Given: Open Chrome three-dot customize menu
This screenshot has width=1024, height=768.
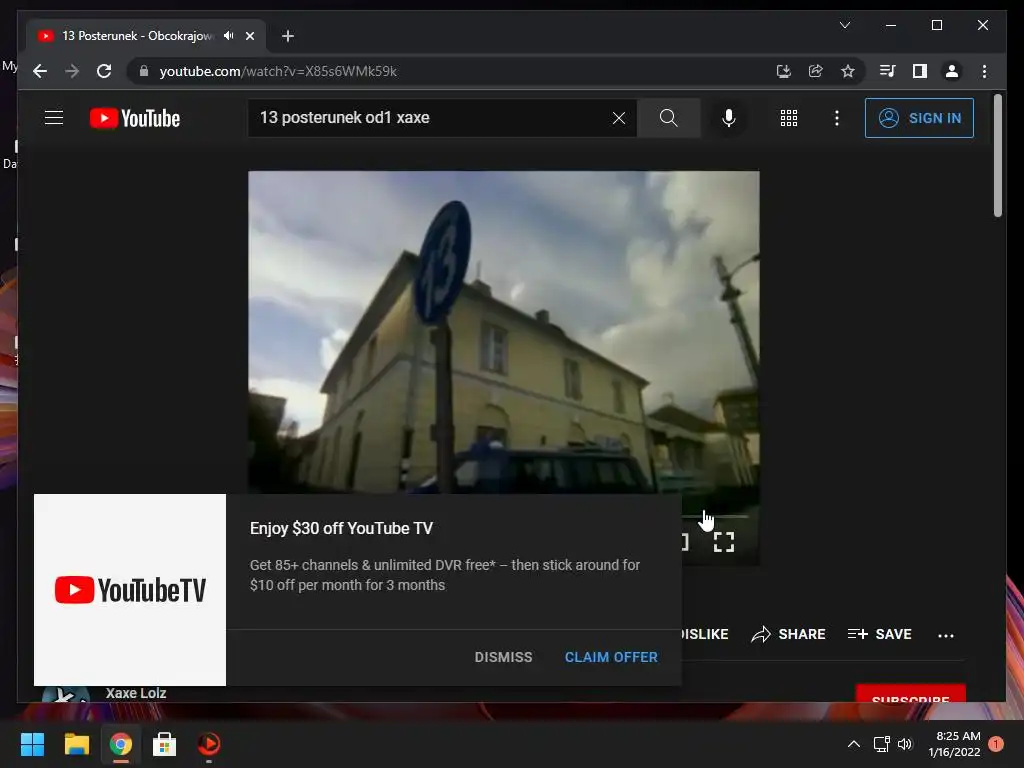Looking at the screenshot, I should pyautogui.click(x=984, y=71).
